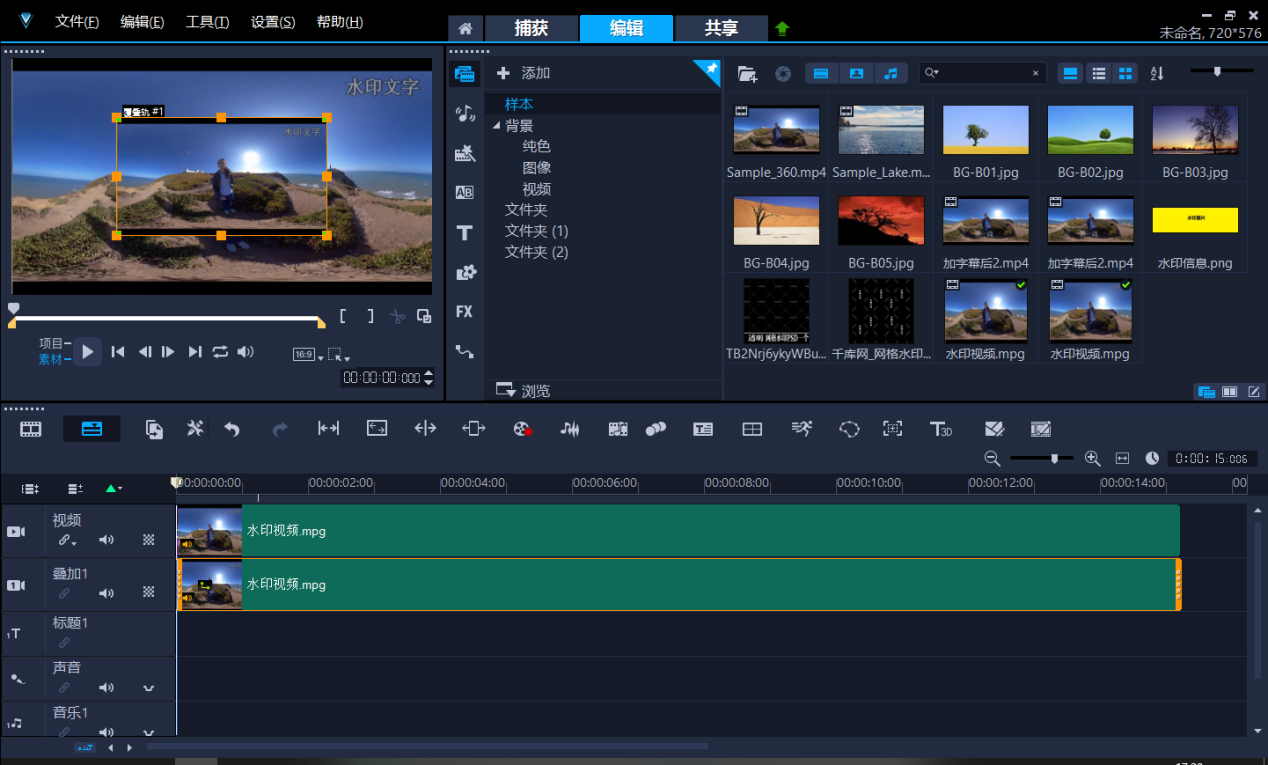Image resolution: width=1268 pixels, height=765 pixels.
Task: Adjust the timeline zoom slider
Action: [1042, 458]
